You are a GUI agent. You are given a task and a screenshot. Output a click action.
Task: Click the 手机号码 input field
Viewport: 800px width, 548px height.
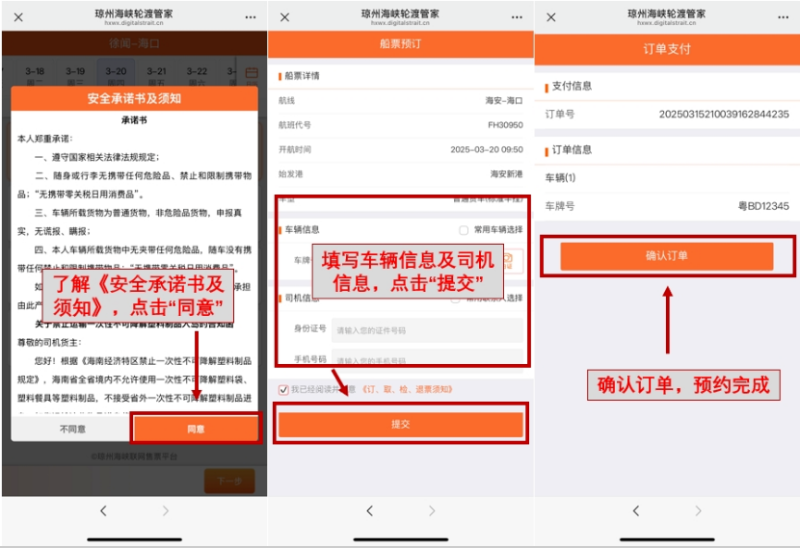425,359
